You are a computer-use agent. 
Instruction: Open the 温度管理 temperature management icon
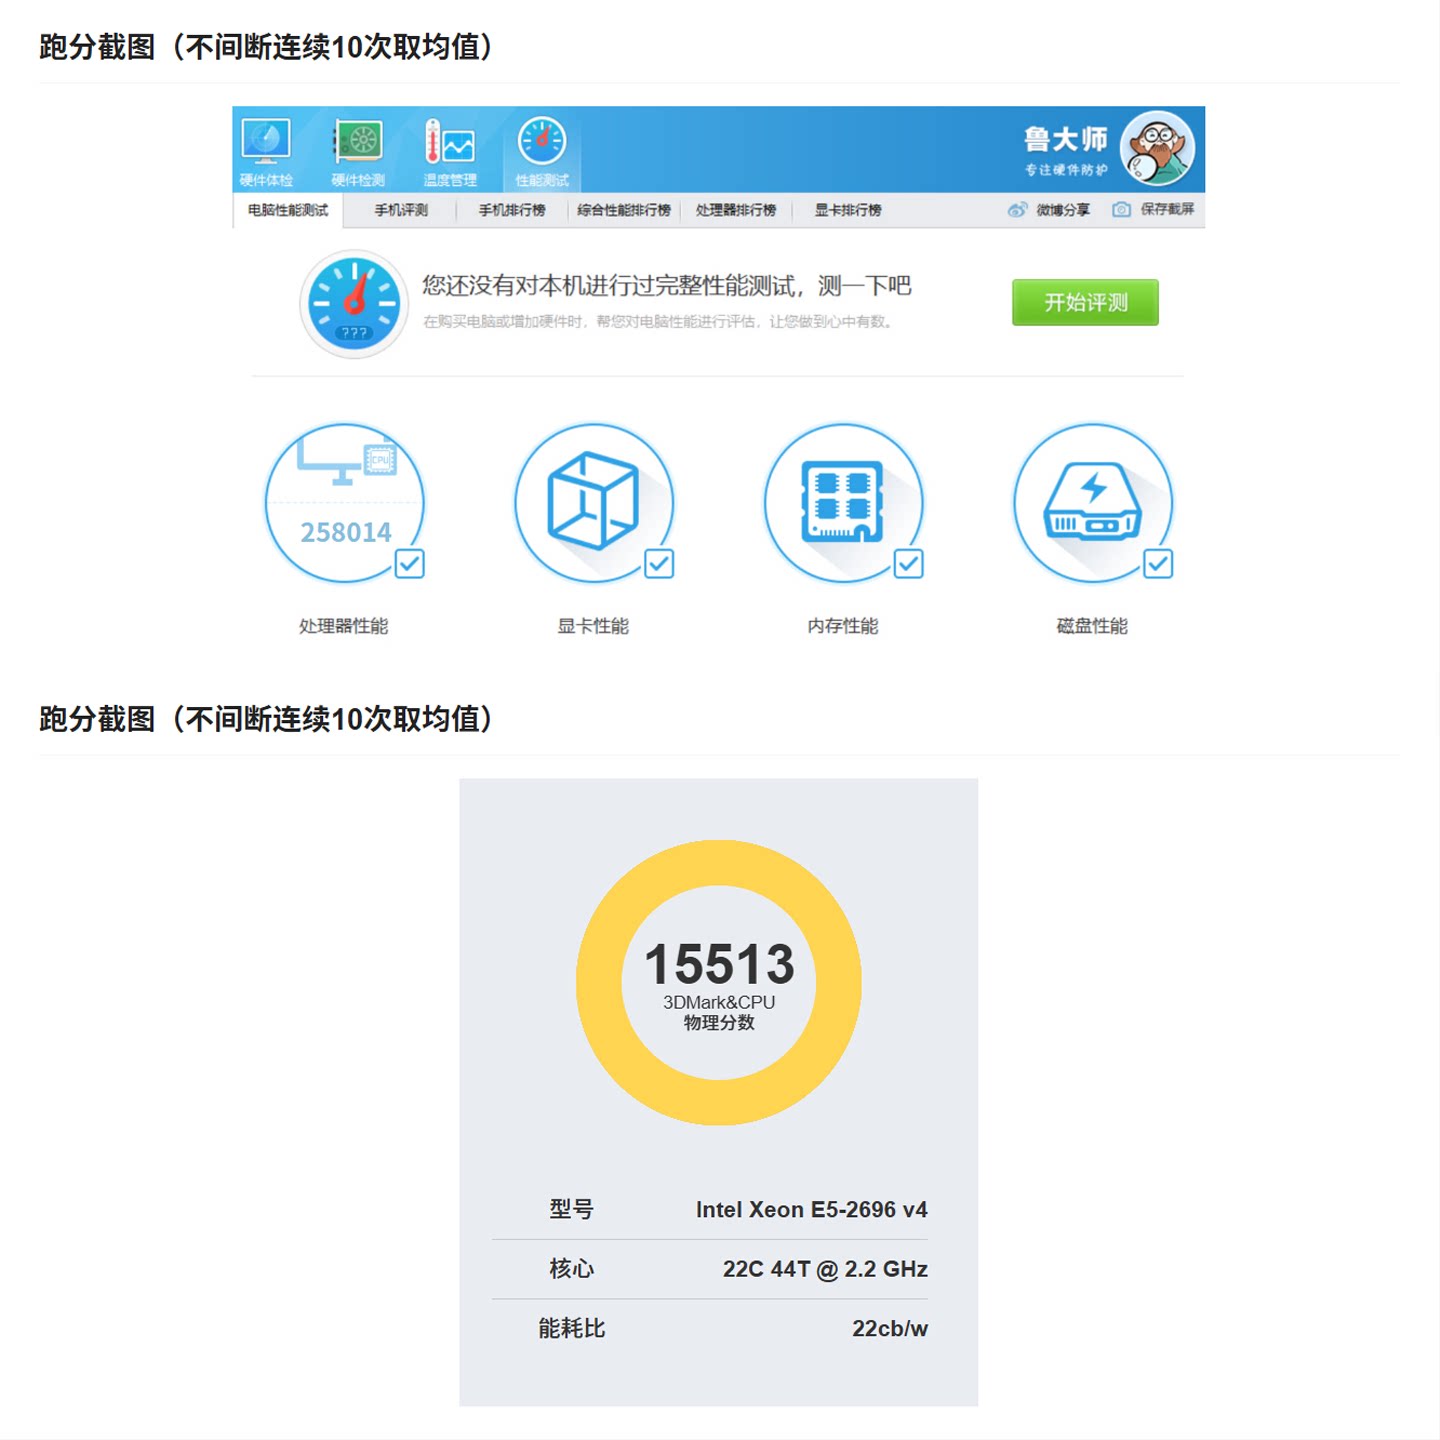[x=450, y=142]
